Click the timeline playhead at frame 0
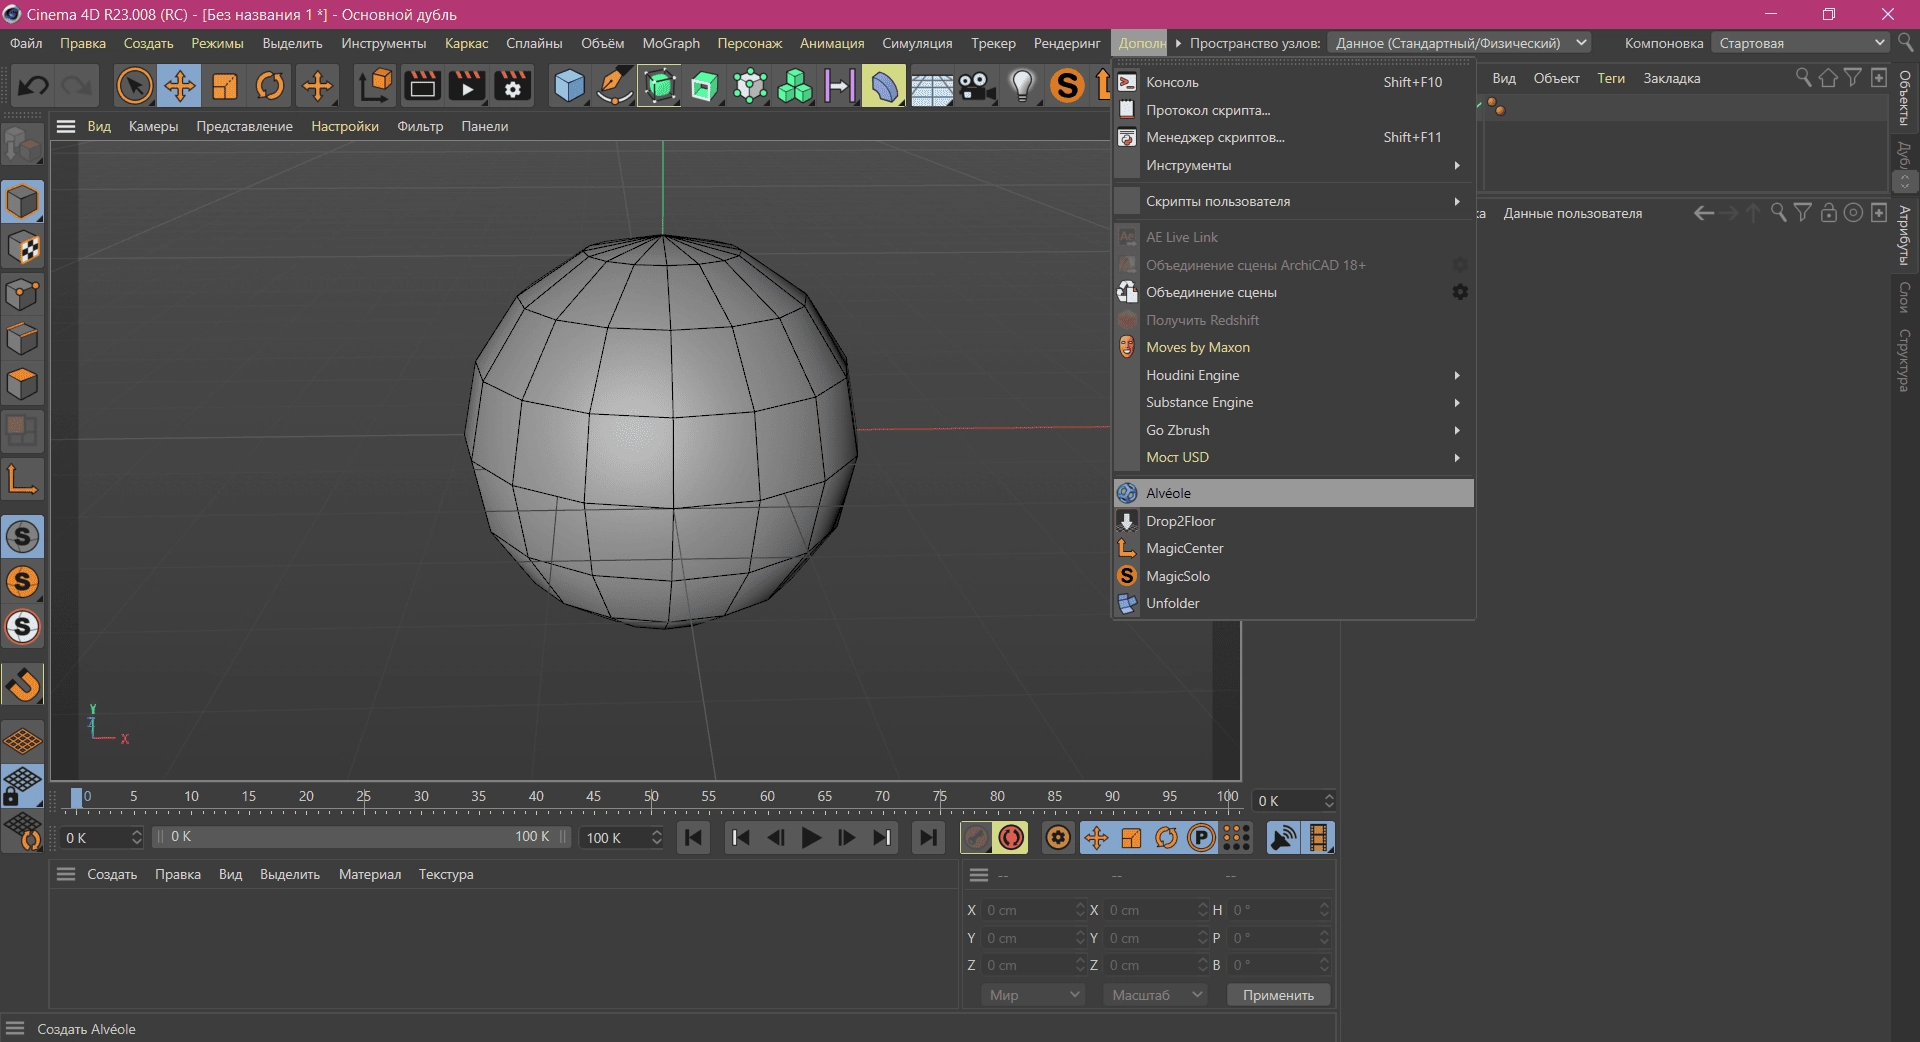Viewport: 1920px width, 1042px height. pyautogui.click(x=77, y=797)
